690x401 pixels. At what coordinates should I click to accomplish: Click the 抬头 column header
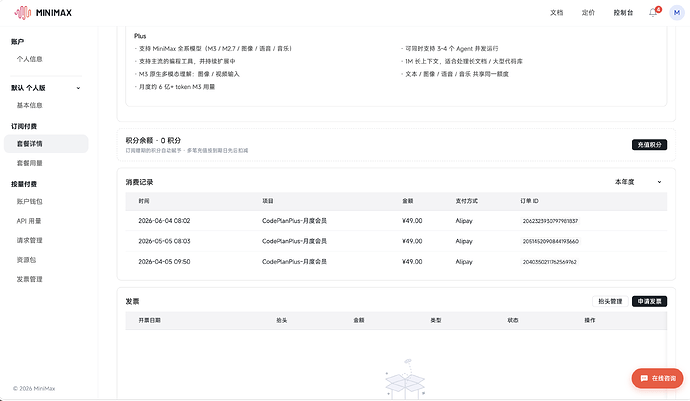point(282,320)
